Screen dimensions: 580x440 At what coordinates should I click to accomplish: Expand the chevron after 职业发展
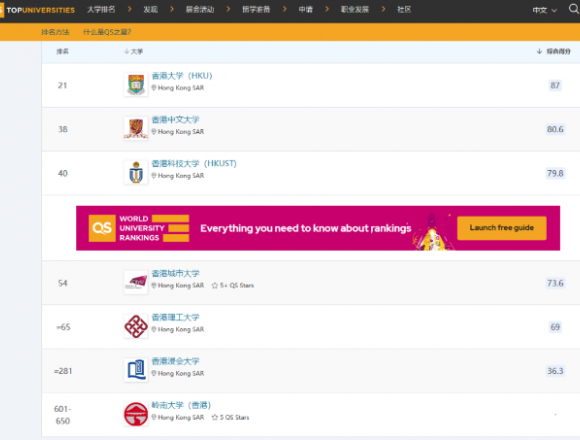[x=383, y=9]
